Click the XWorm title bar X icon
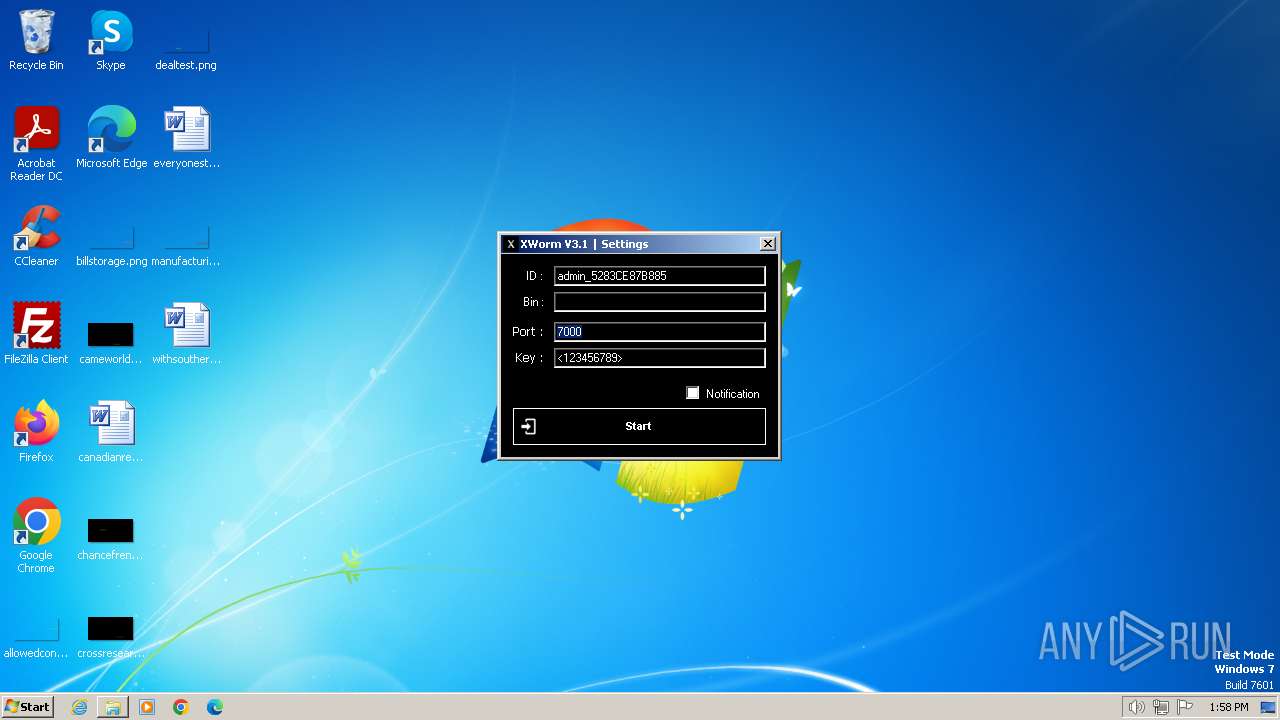Screen dimensions: 1280x720 tap(511, 244)
